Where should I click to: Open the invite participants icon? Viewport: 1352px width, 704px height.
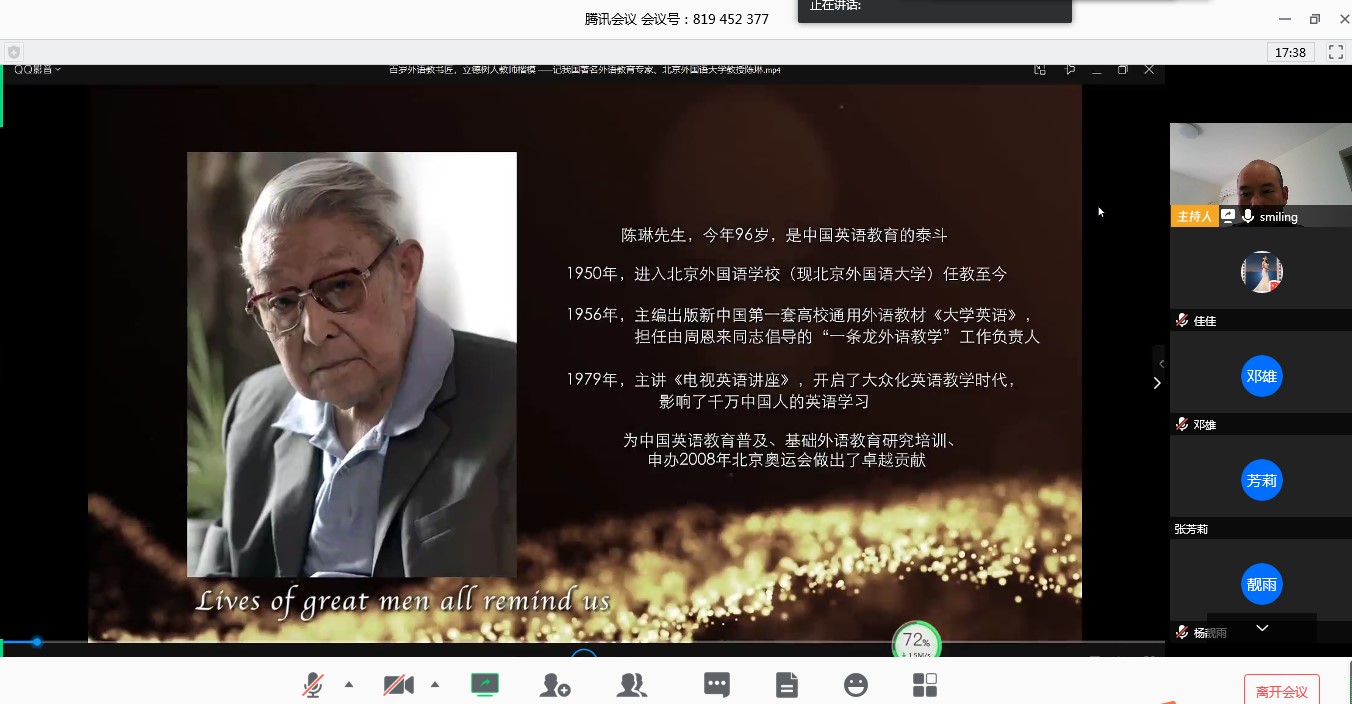point(555,685)
